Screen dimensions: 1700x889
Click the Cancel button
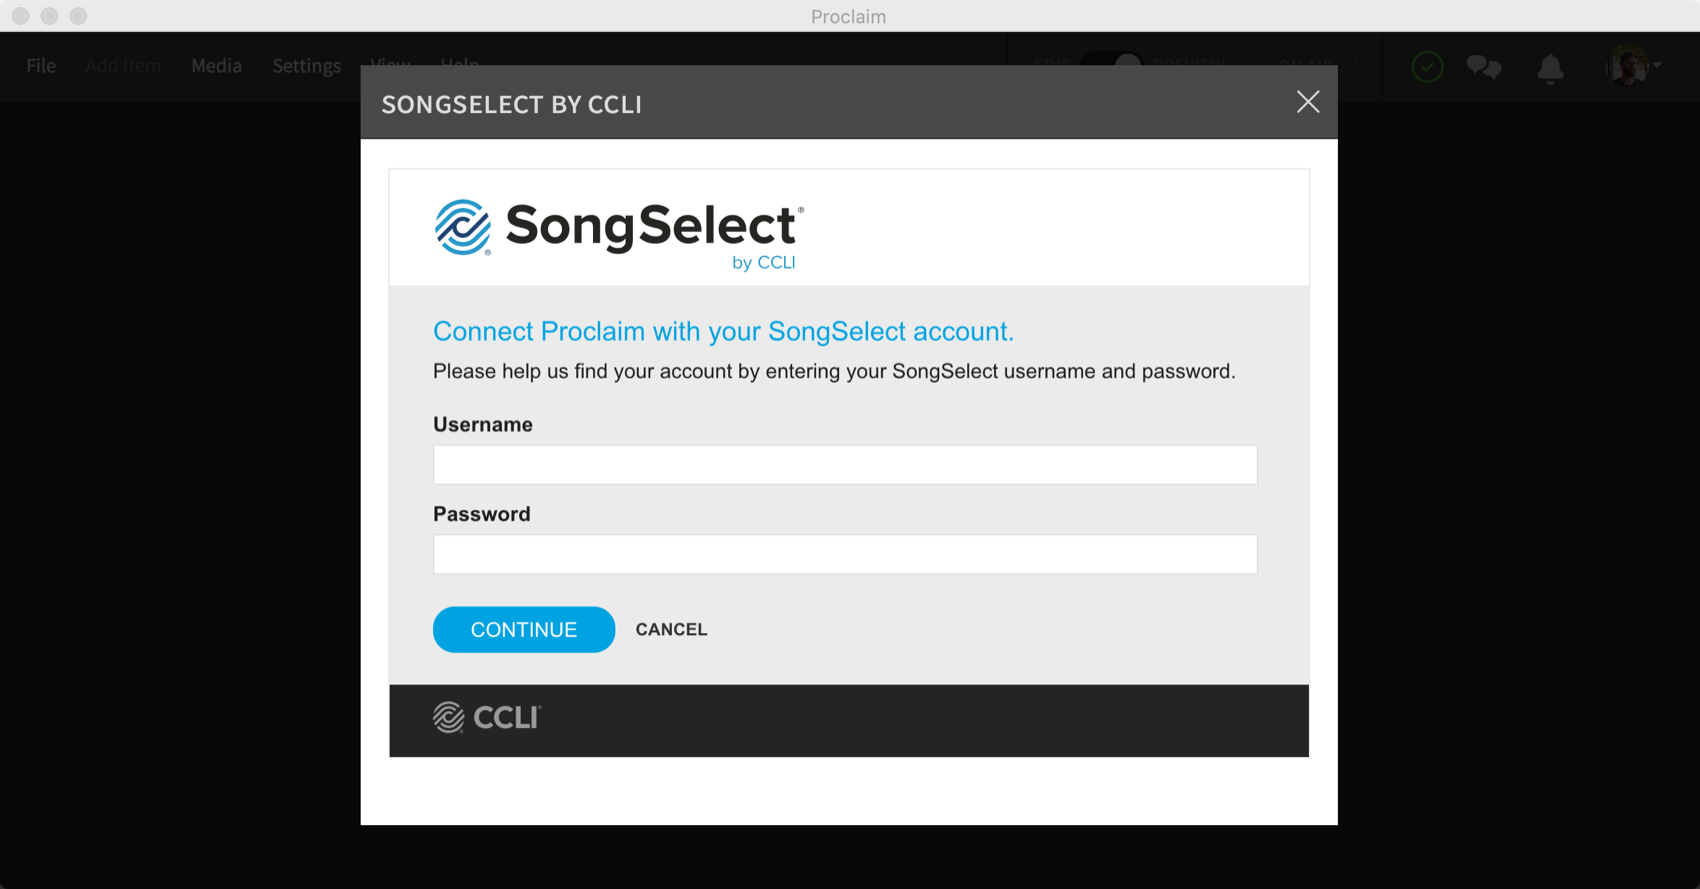(671, 630)
